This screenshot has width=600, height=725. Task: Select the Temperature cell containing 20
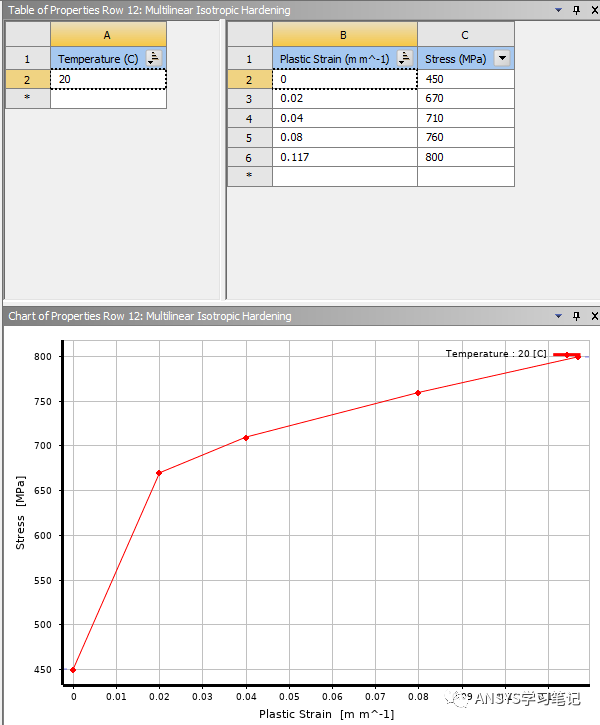[x=107, y=79]
